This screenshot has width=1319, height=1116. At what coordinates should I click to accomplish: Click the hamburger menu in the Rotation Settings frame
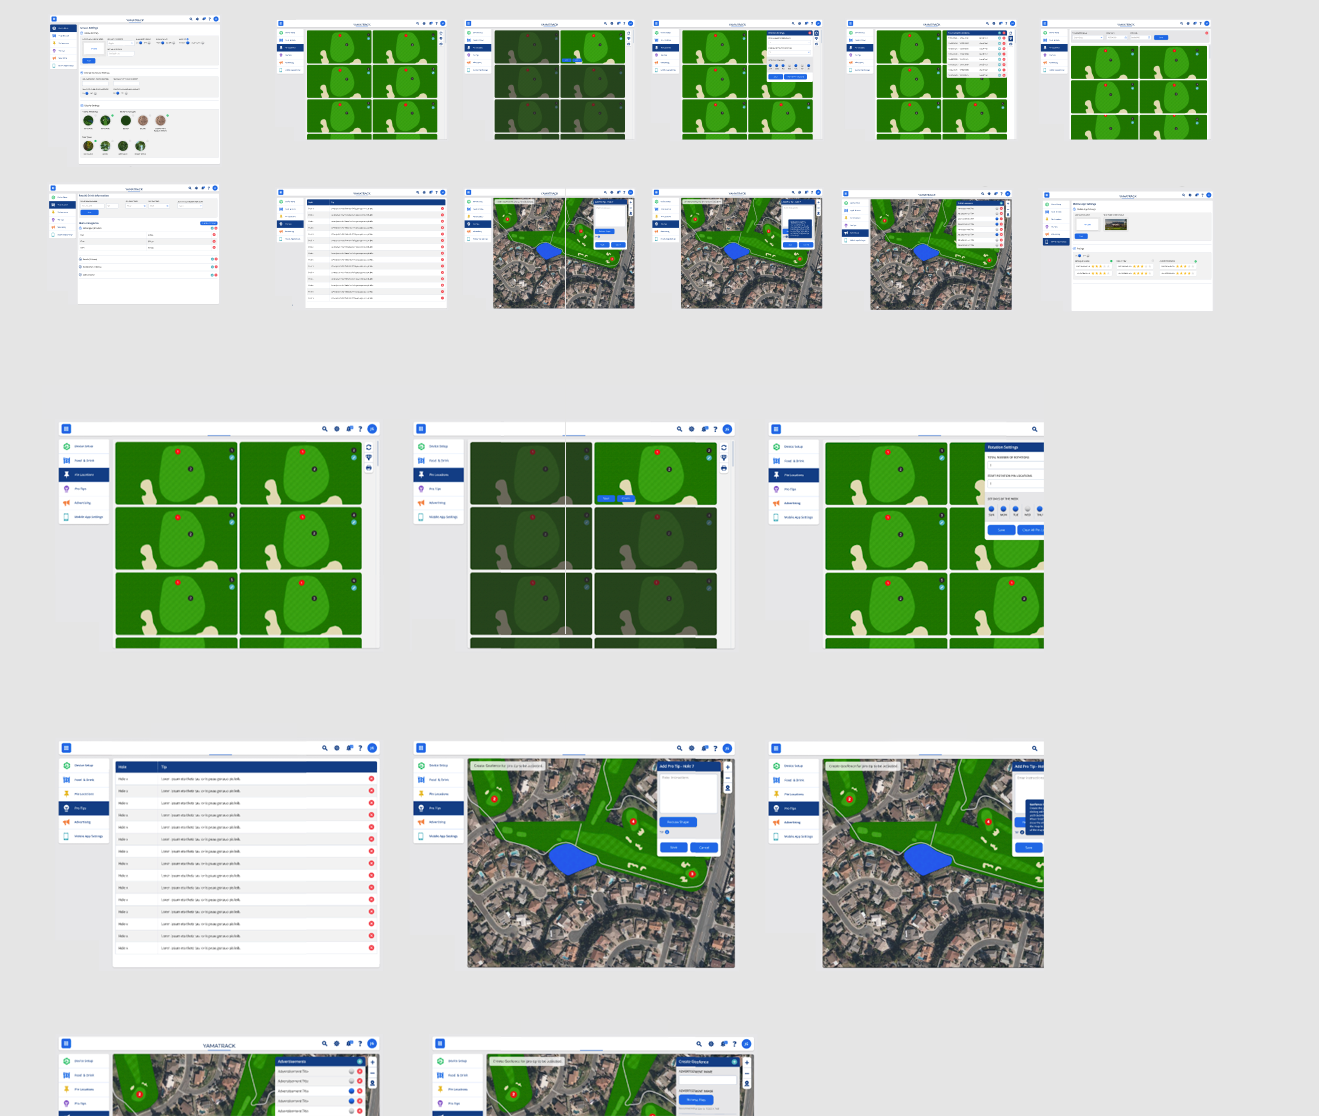[776, 429]
